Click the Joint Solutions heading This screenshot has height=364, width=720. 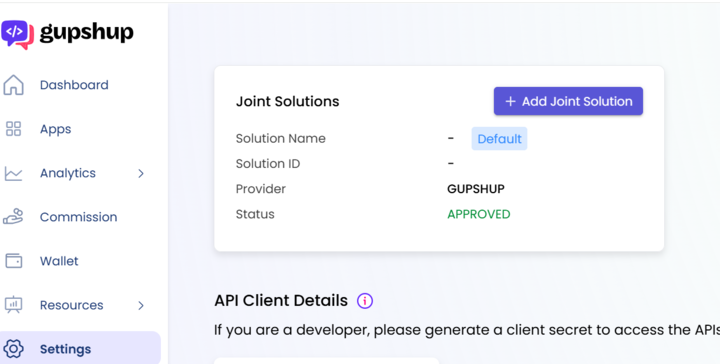pos(287,101)
